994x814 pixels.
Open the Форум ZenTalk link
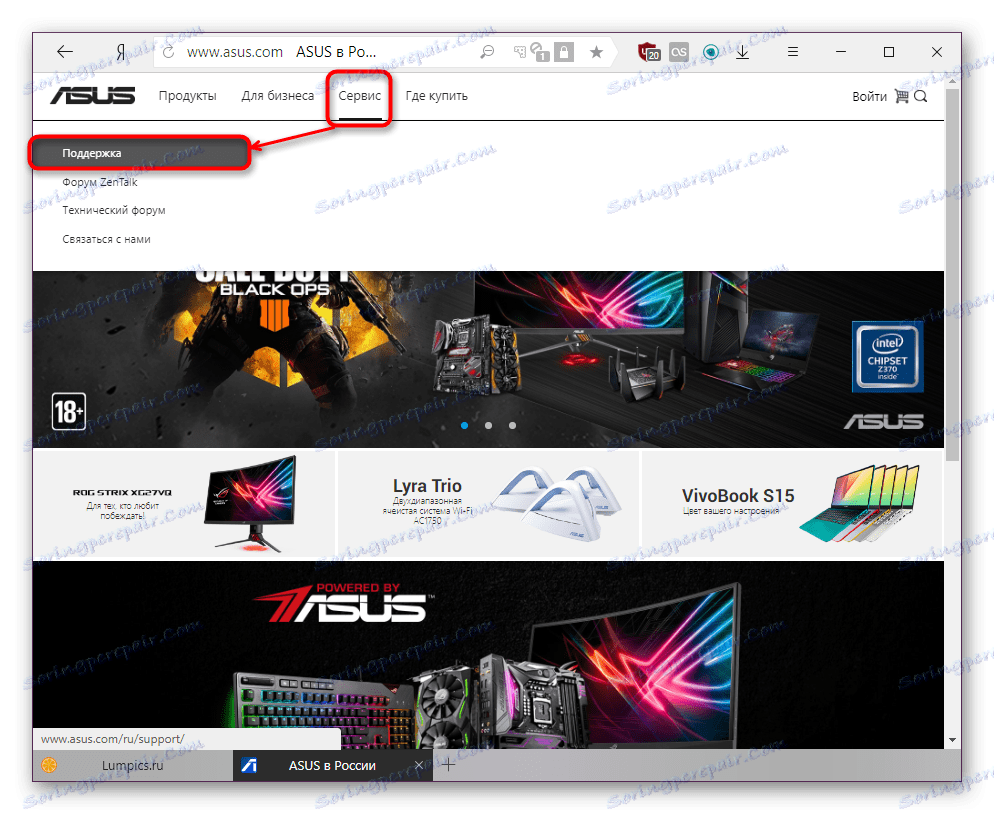[100, 182]
